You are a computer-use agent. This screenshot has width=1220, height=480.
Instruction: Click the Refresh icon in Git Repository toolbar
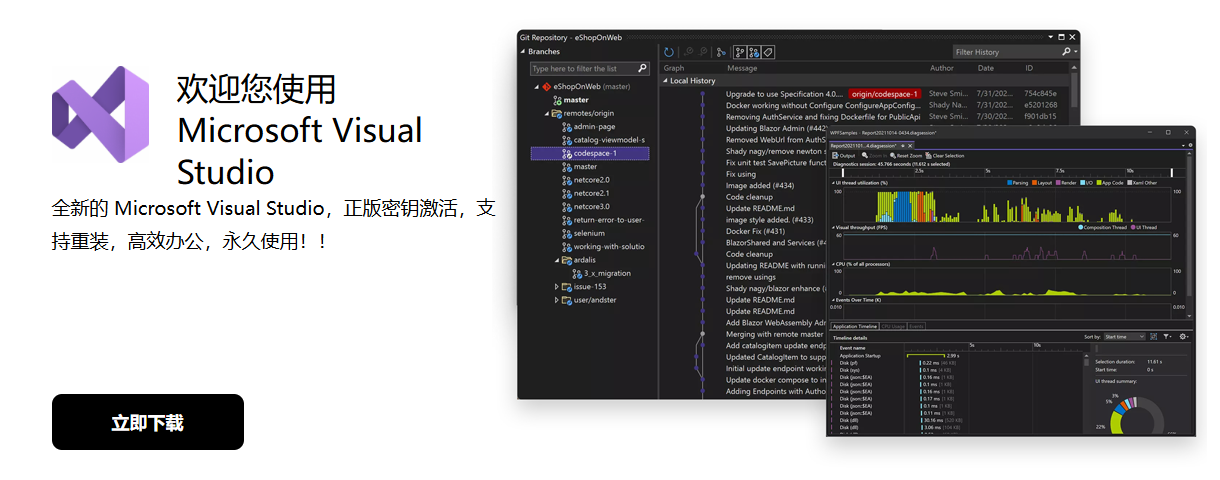pos(669,52)
